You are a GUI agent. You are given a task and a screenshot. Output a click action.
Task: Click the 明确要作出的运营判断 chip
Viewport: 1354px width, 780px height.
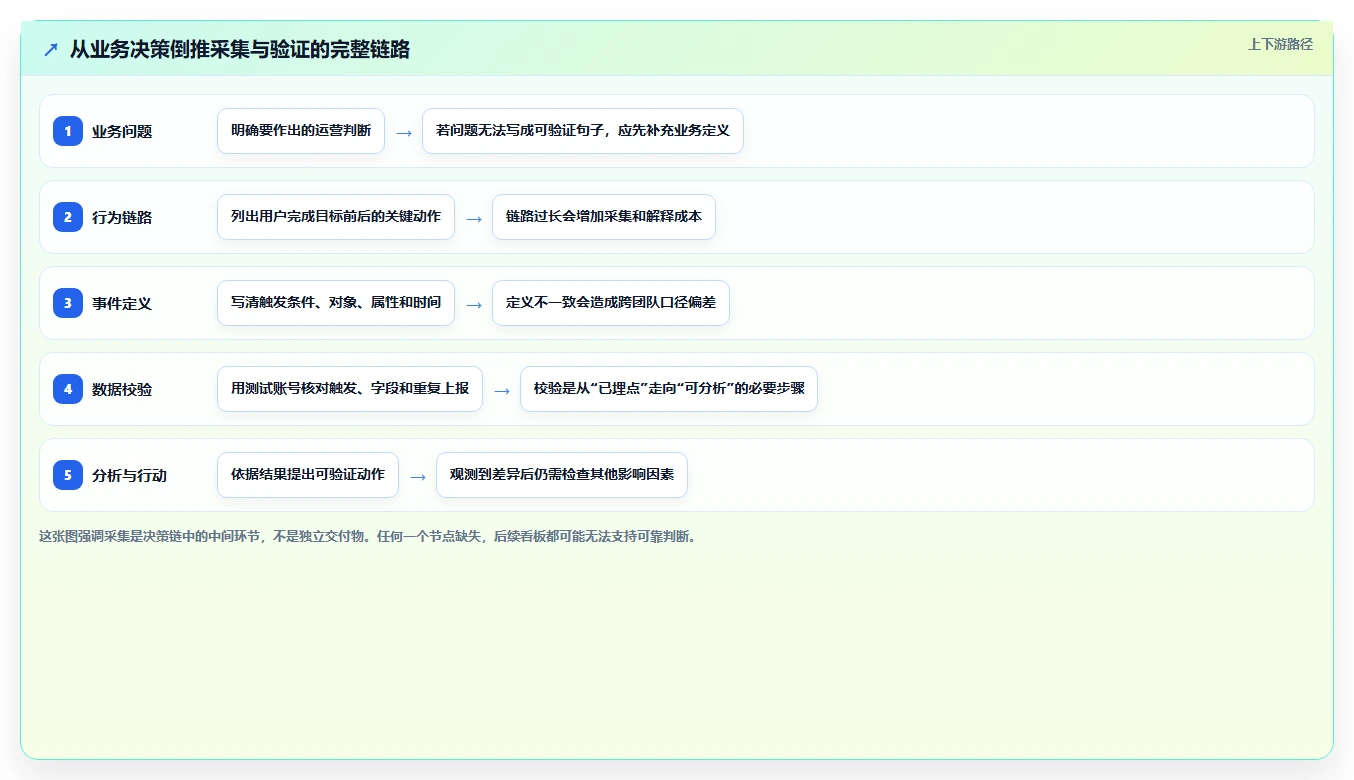click(x=301, y=131)
